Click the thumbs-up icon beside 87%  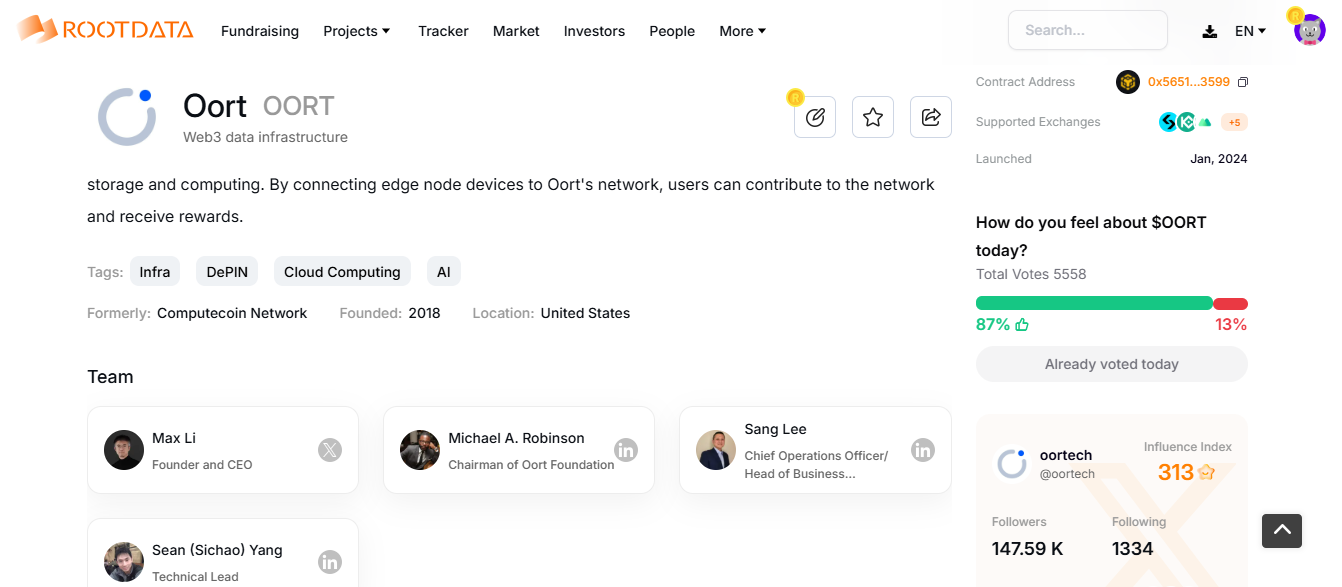tap(1022, 324)
